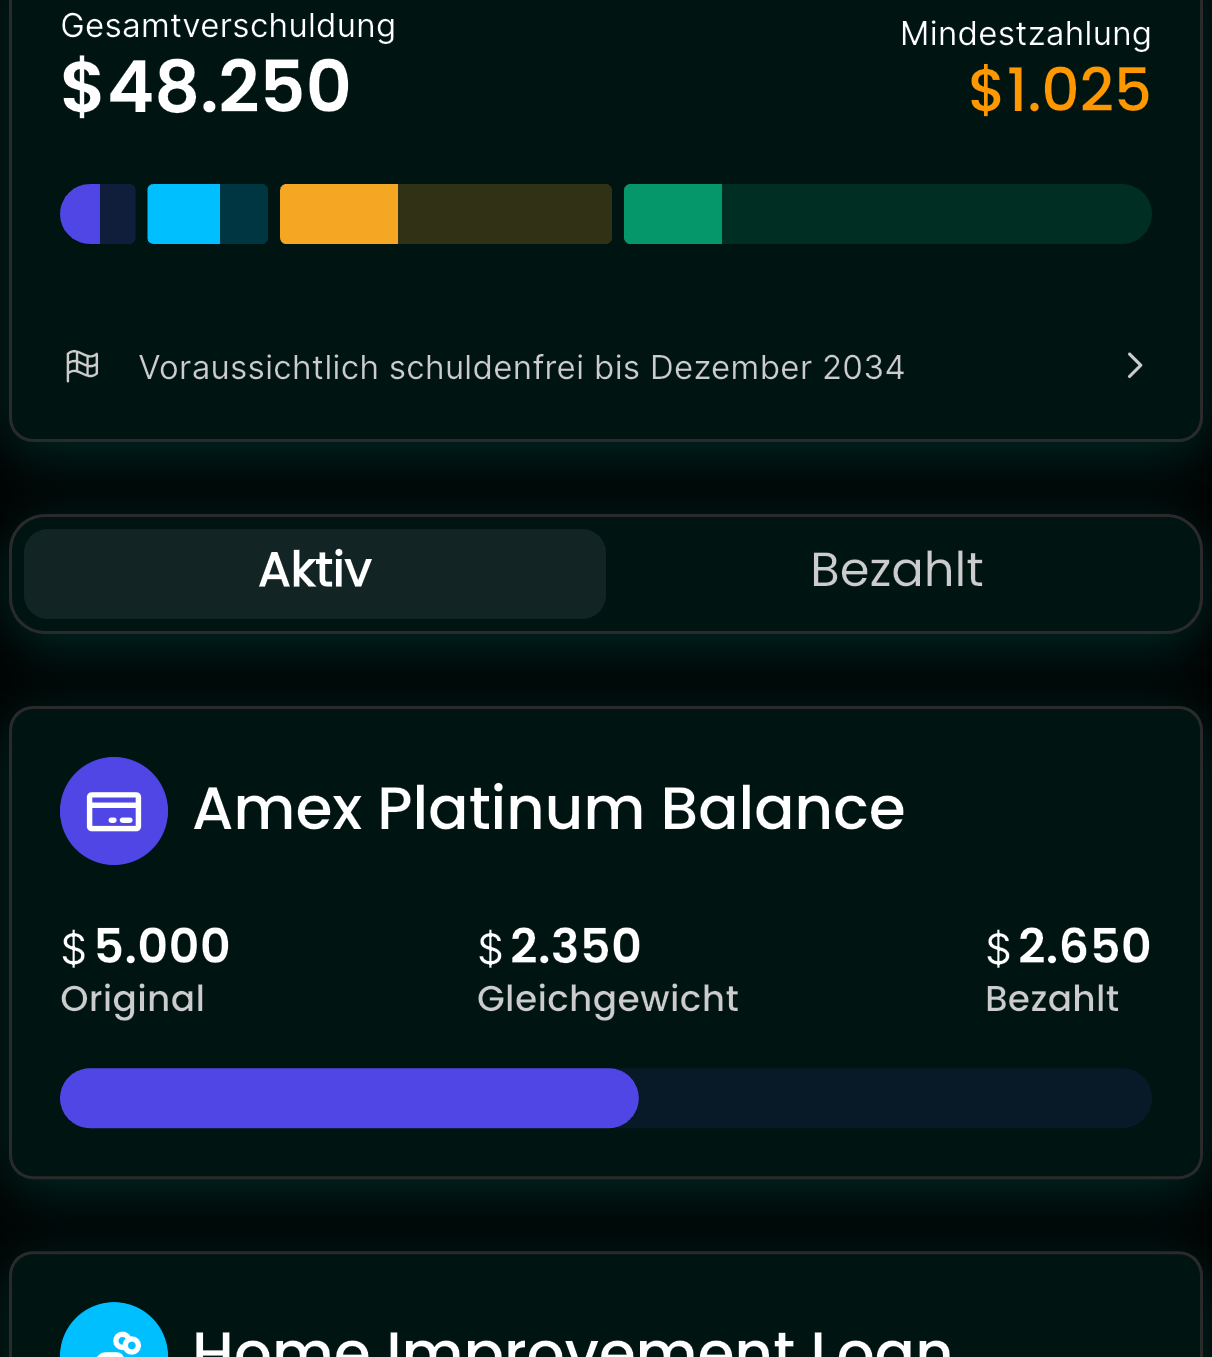Switch to the Aktiv tab

pos(315,573)
